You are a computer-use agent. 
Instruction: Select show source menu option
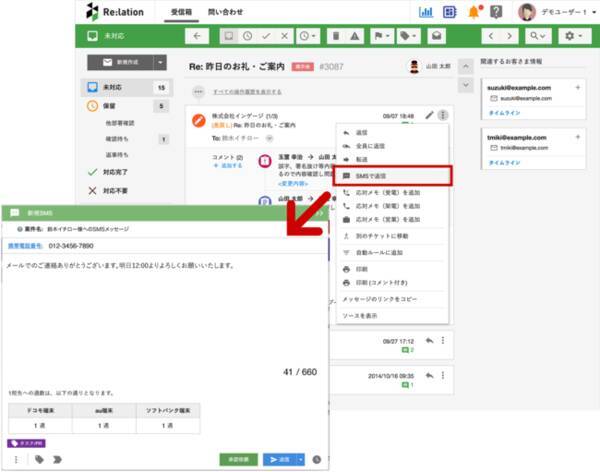pos(392,315)
